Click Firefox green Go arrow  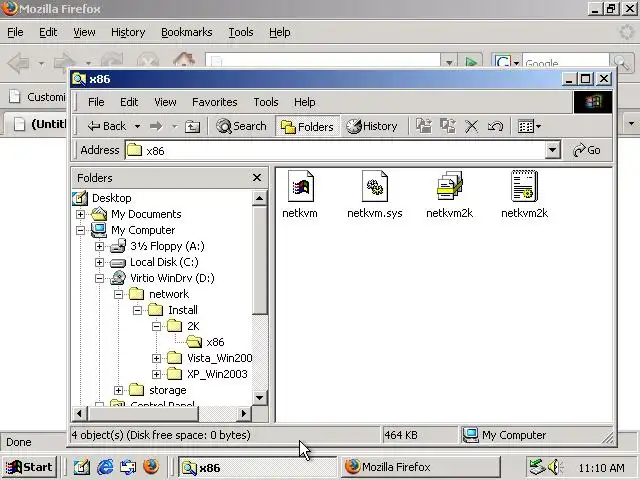[x=471, y=62]
